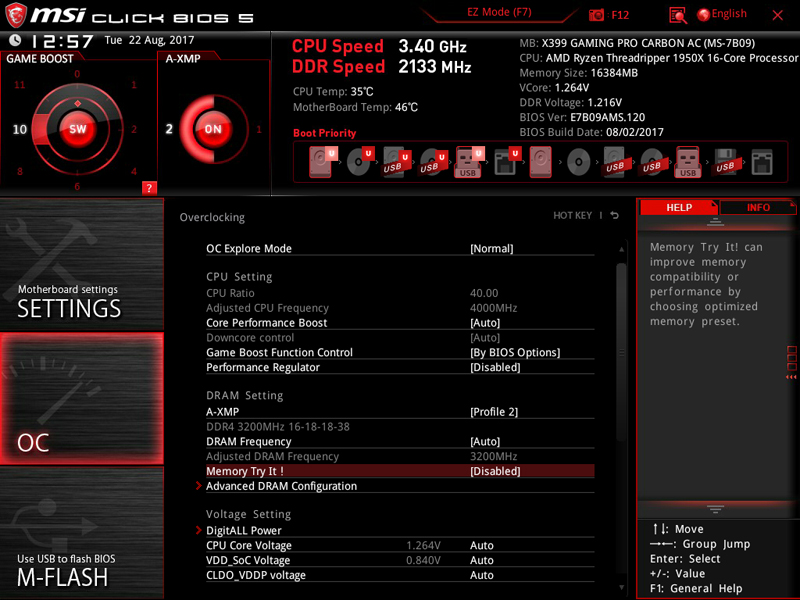Click the date Tue 22 Aug, 2017
This screenshot has width=800, height=600.
click(x=149, y=40)
